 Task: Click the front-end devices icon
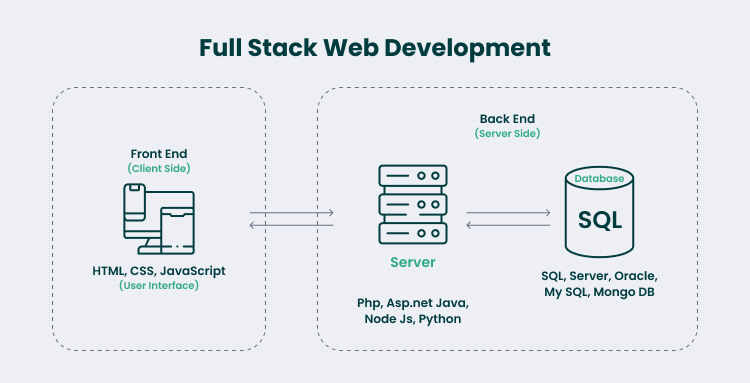(159, 219)
